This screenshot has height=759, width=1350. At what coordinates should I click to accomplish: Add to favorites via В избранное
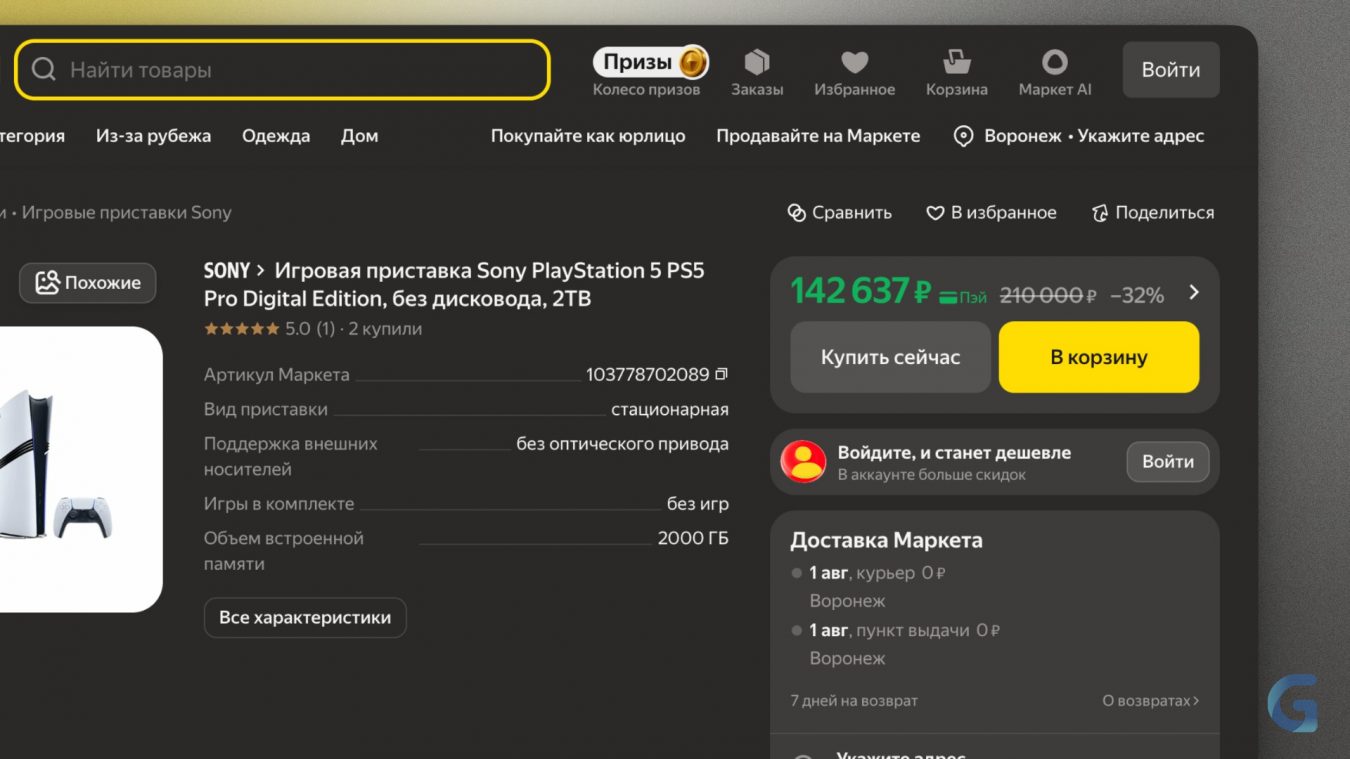pyautogui.click(x=991, y=213)
